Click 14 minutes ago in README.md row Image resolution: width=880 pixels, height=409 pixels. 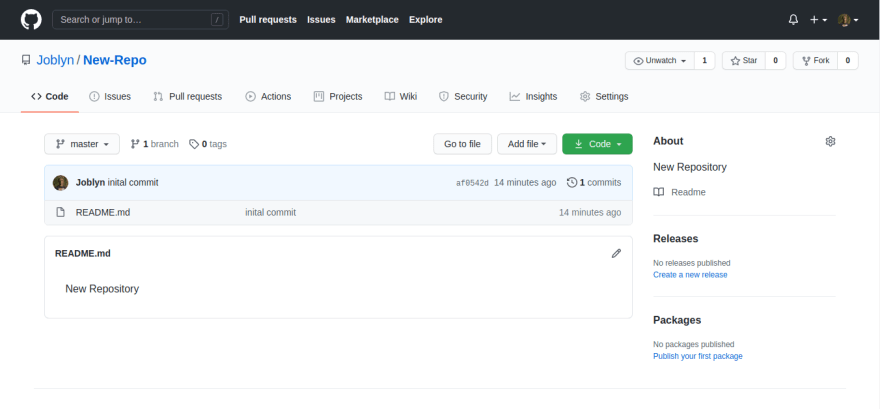click(x=590, y=213)
